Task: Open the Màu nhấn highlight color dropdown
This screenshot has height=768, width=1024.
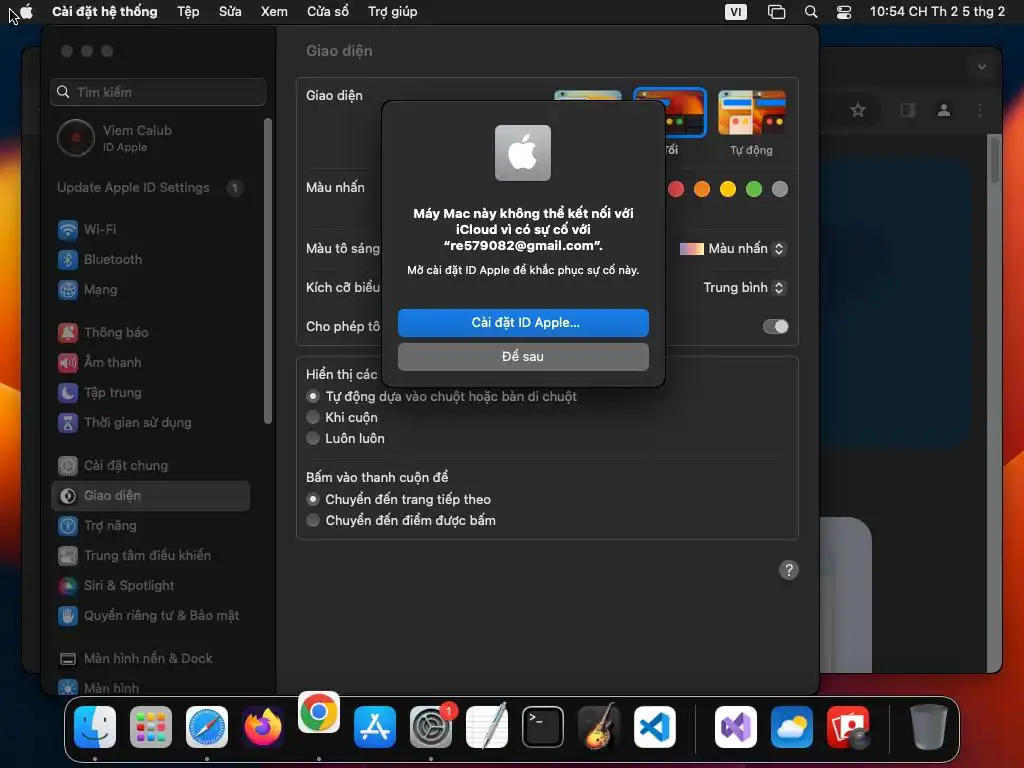Action: click(x=732, y=249)
